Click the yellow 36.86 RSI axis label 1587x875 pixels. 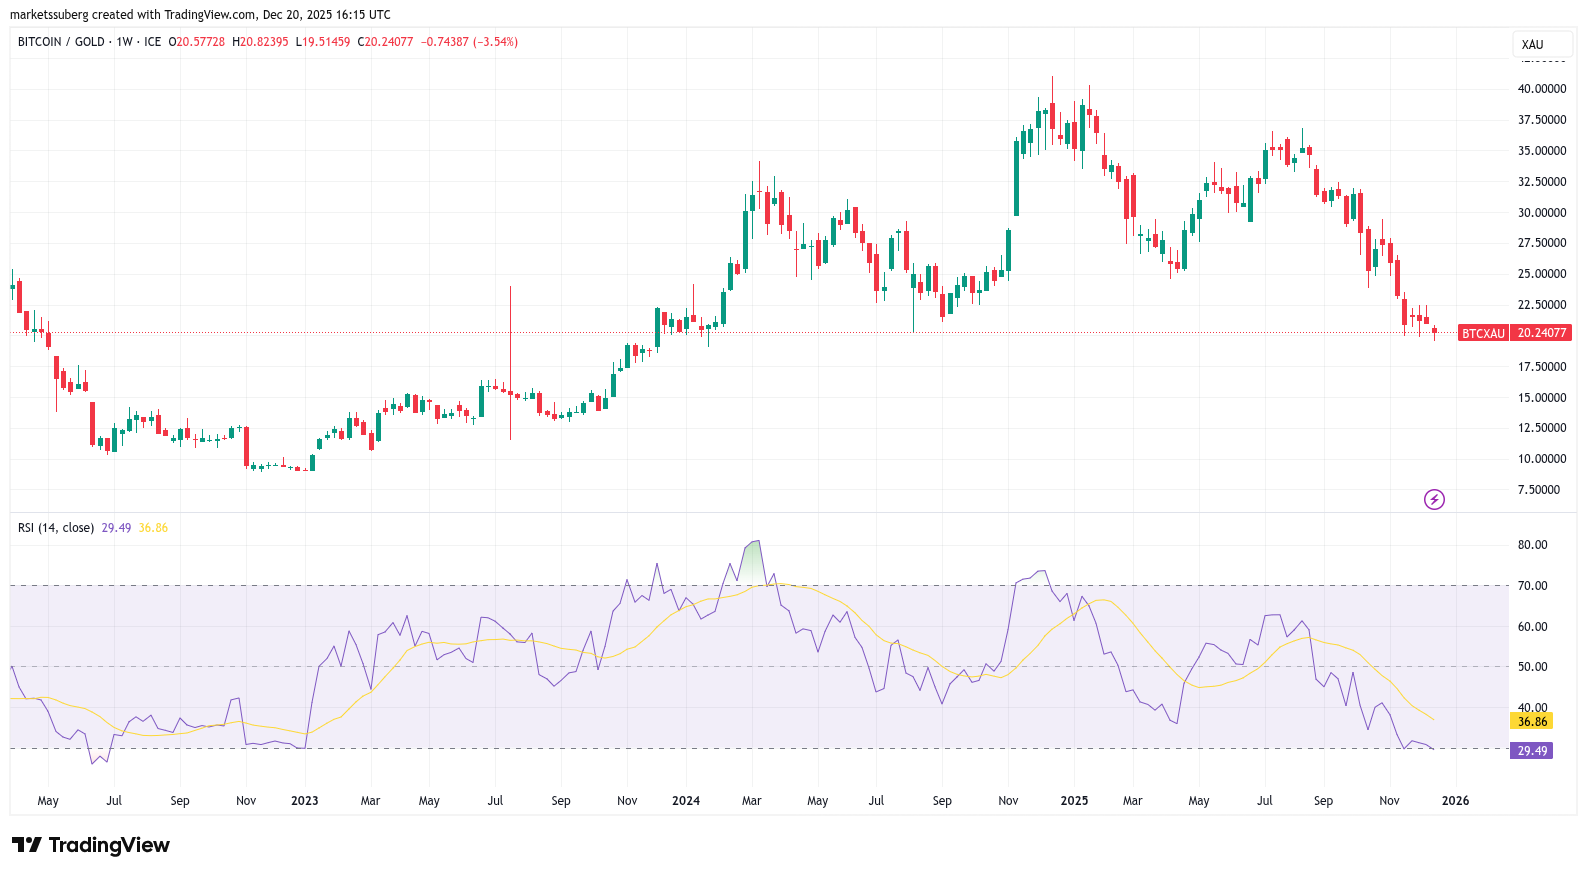1531,721
